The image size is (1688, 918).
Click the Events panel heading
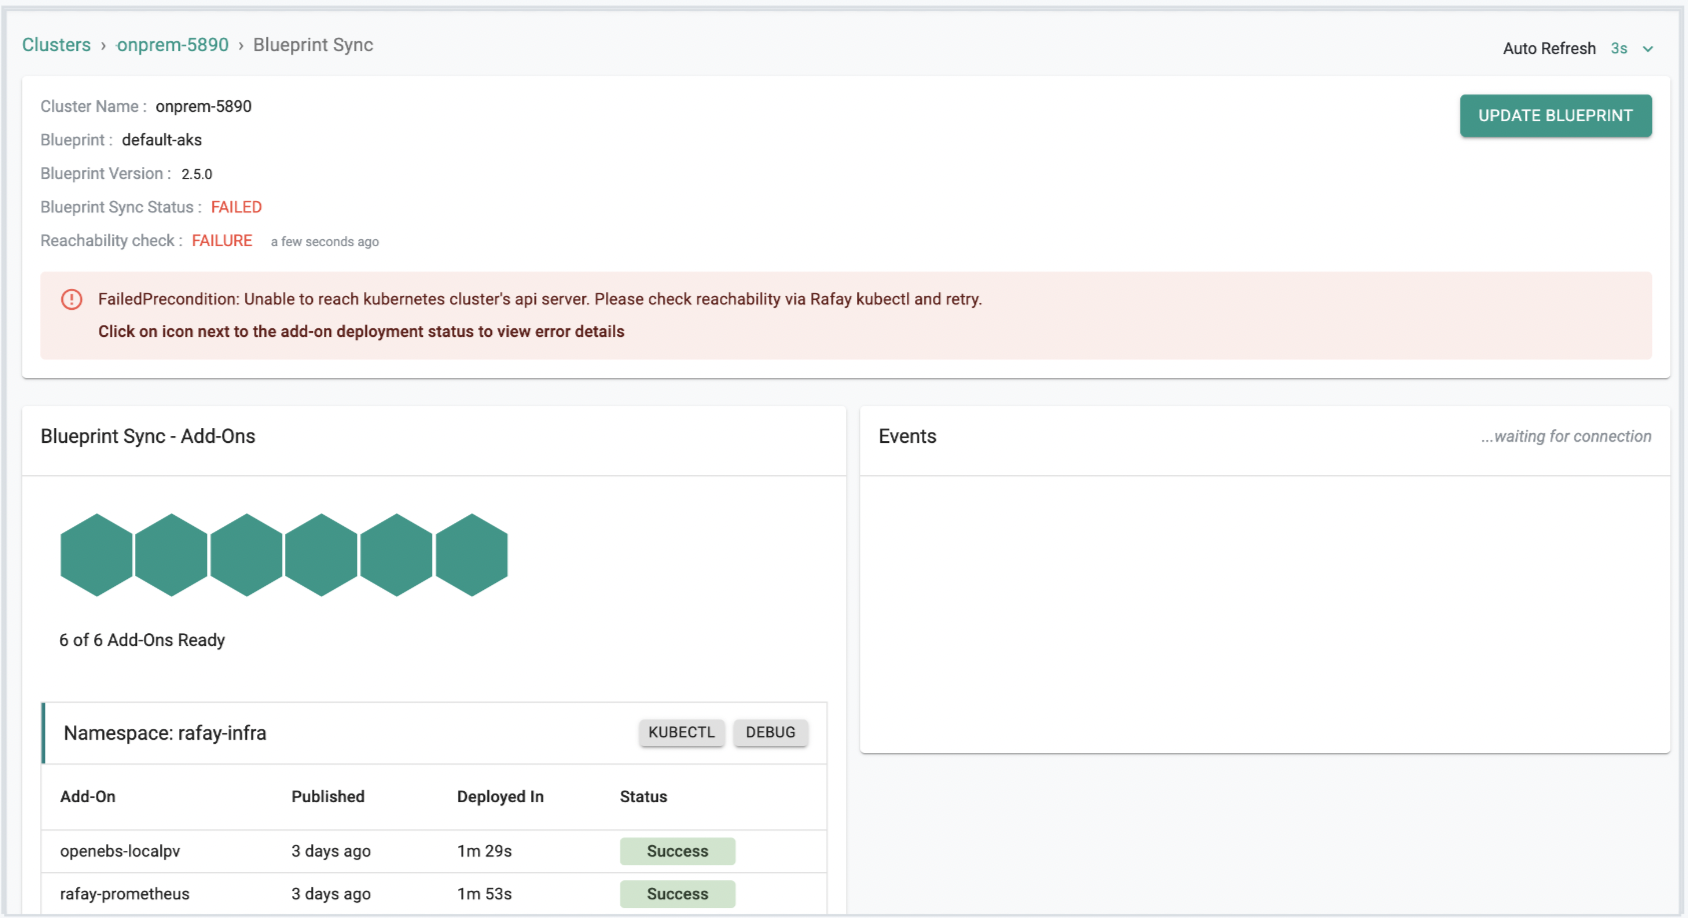pyautogui.click(x=907, y=436)
